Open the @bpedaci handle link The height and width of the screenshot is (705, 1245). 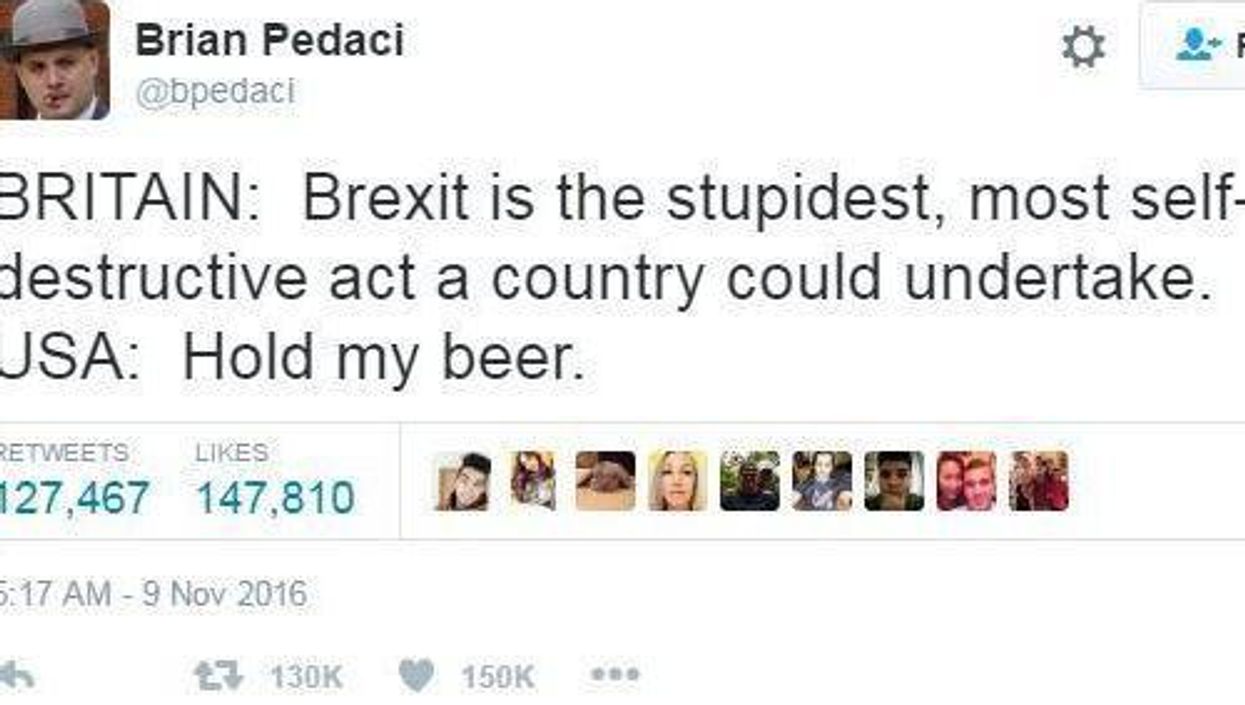click(x=215, y=91)
